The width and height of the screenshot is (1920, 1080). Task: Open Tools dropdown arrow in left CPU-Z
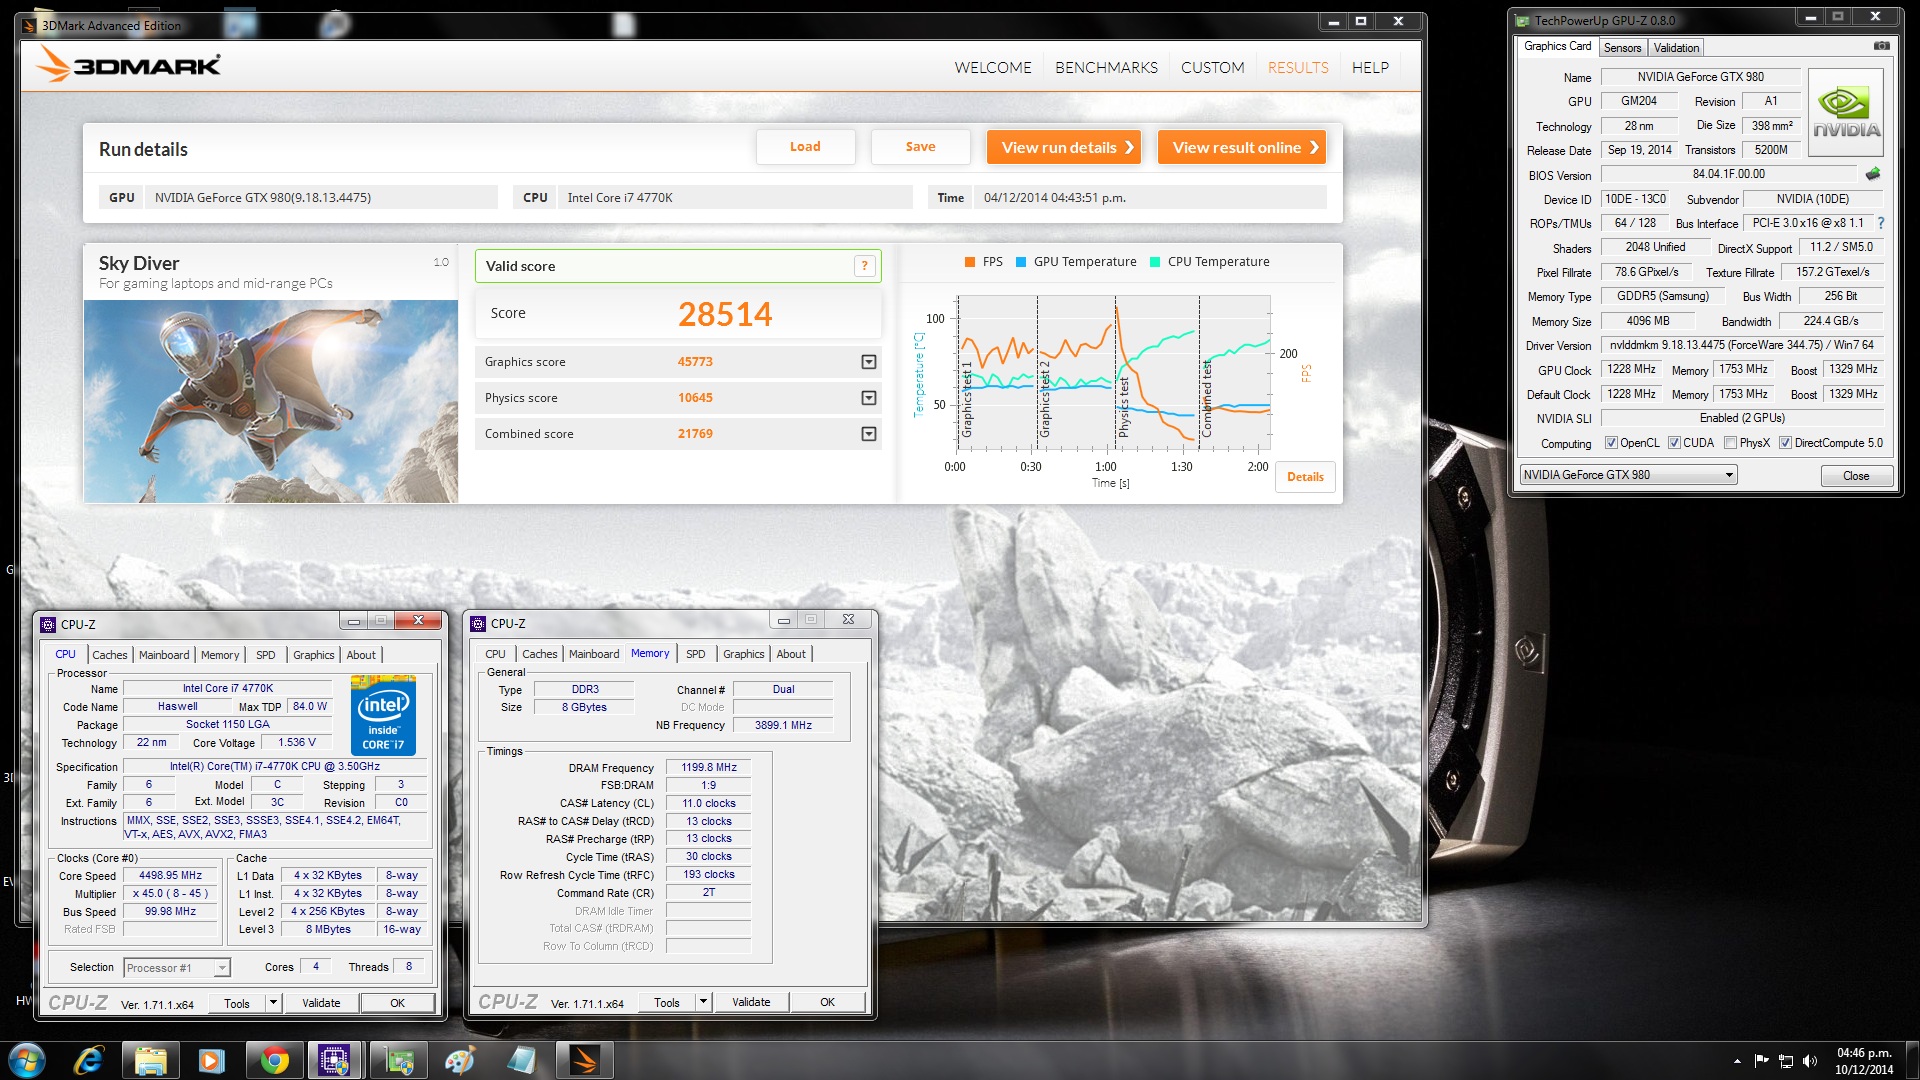click(272, 1003)
